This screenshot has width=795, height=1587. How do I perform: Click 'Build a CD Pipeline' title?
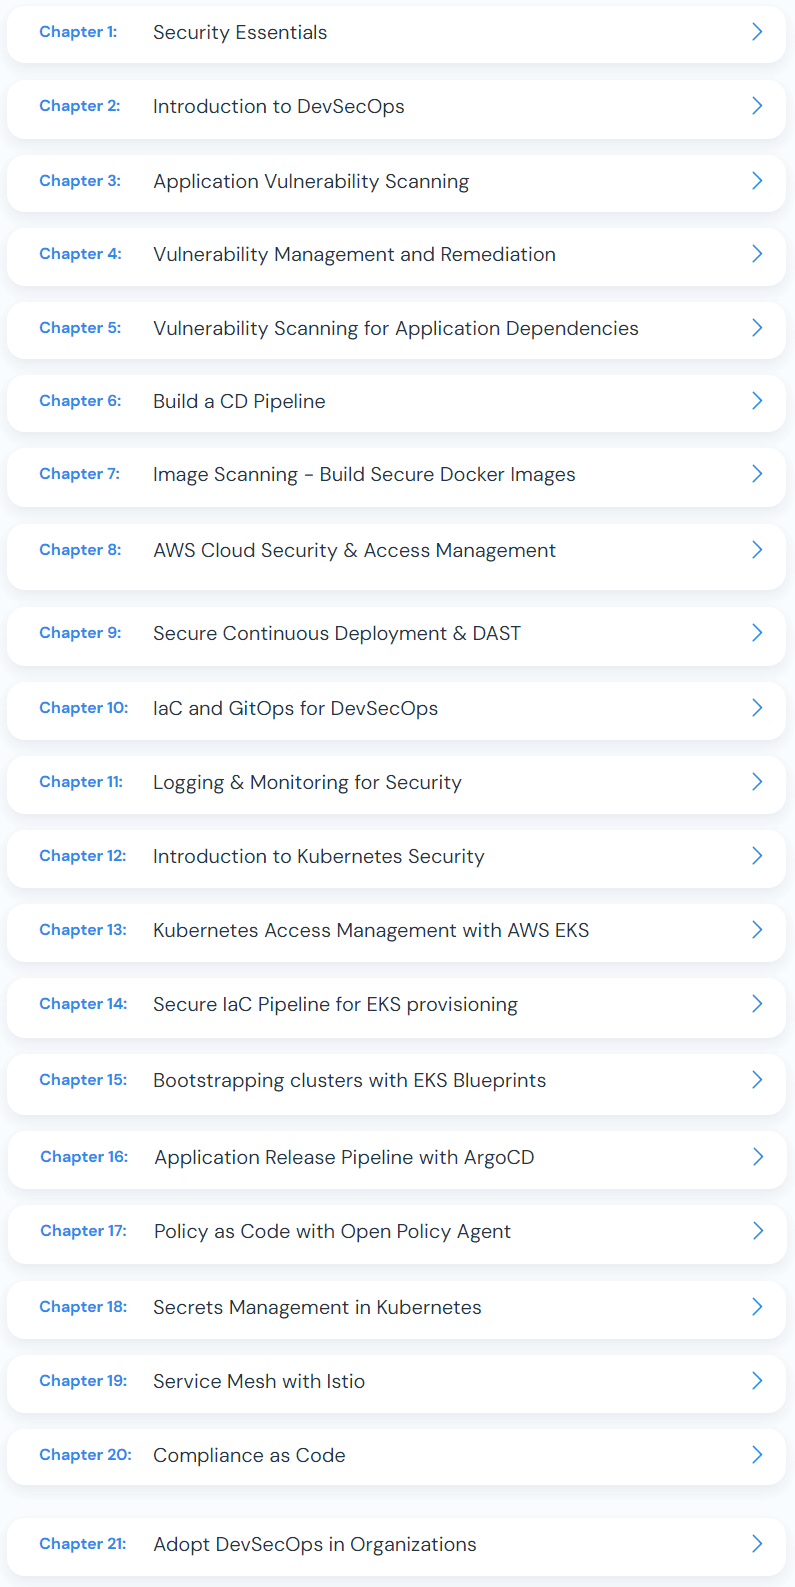(239, 401)
